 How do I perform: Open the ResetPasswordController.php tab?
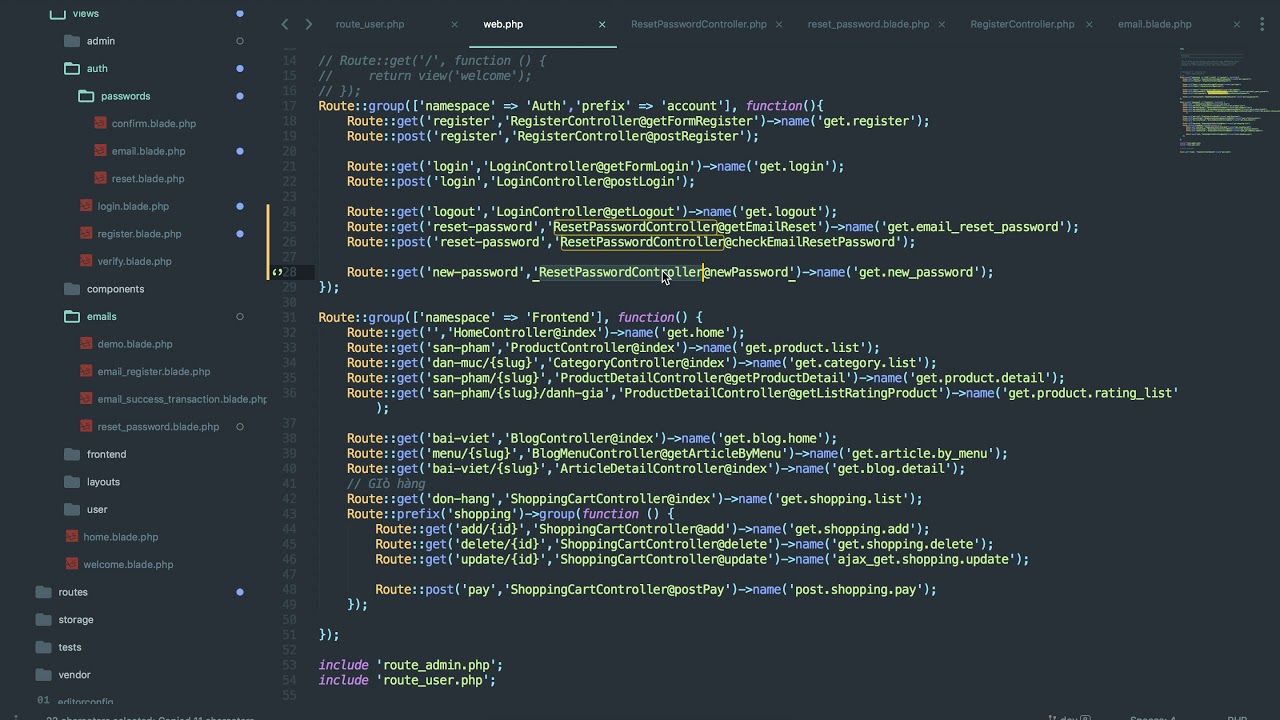coord(699,24)
